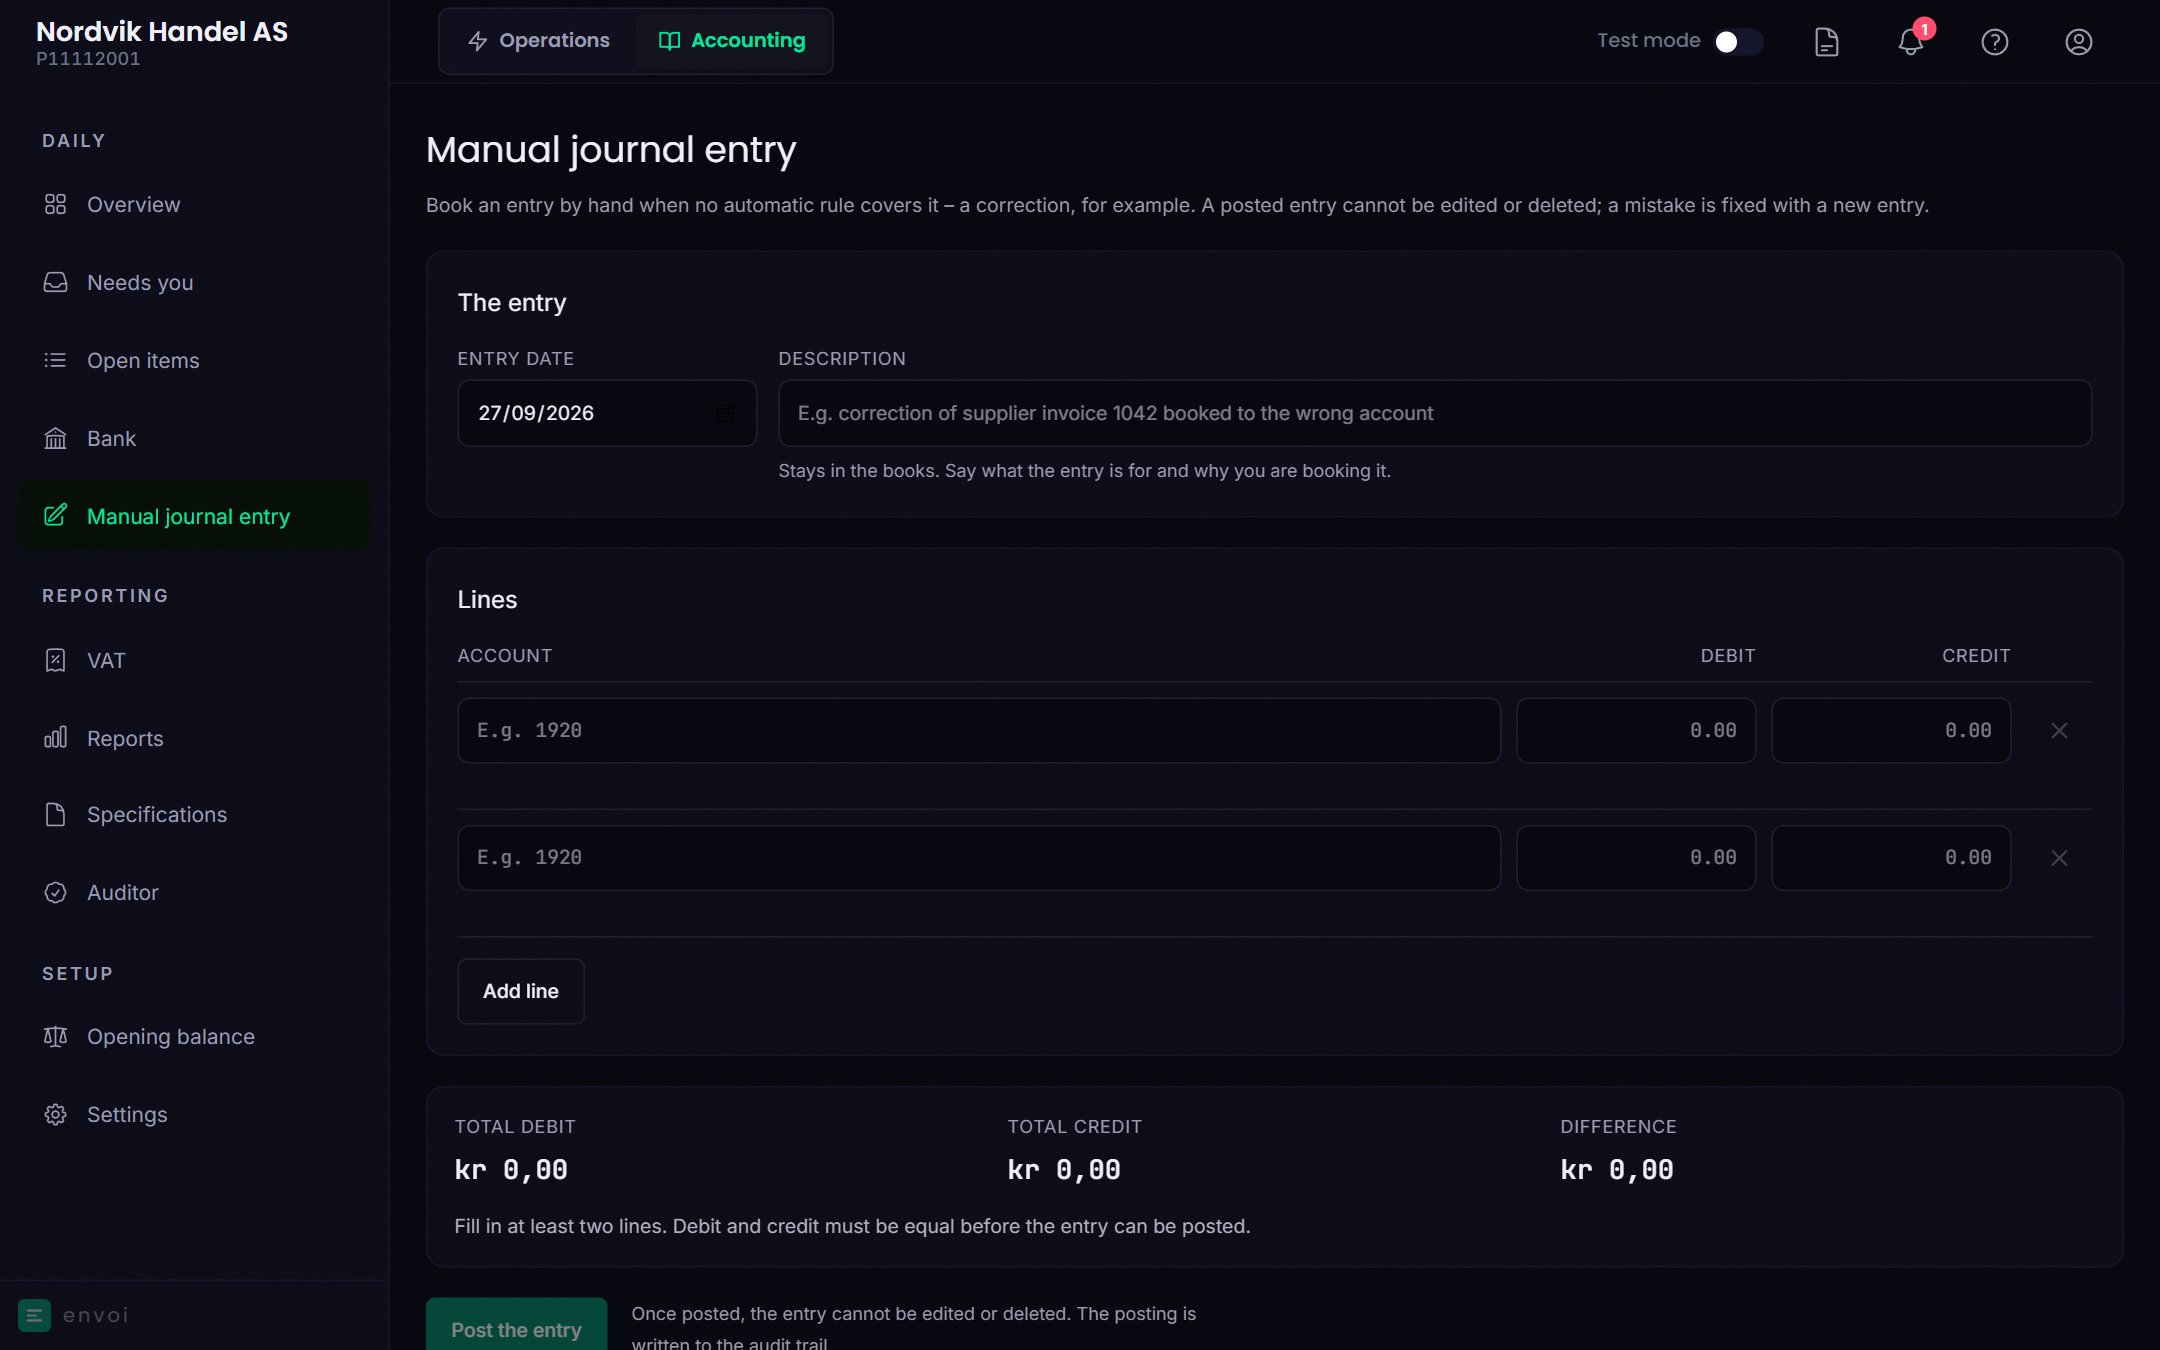Click the Manual journal entry pencil icon

point(55,516)
